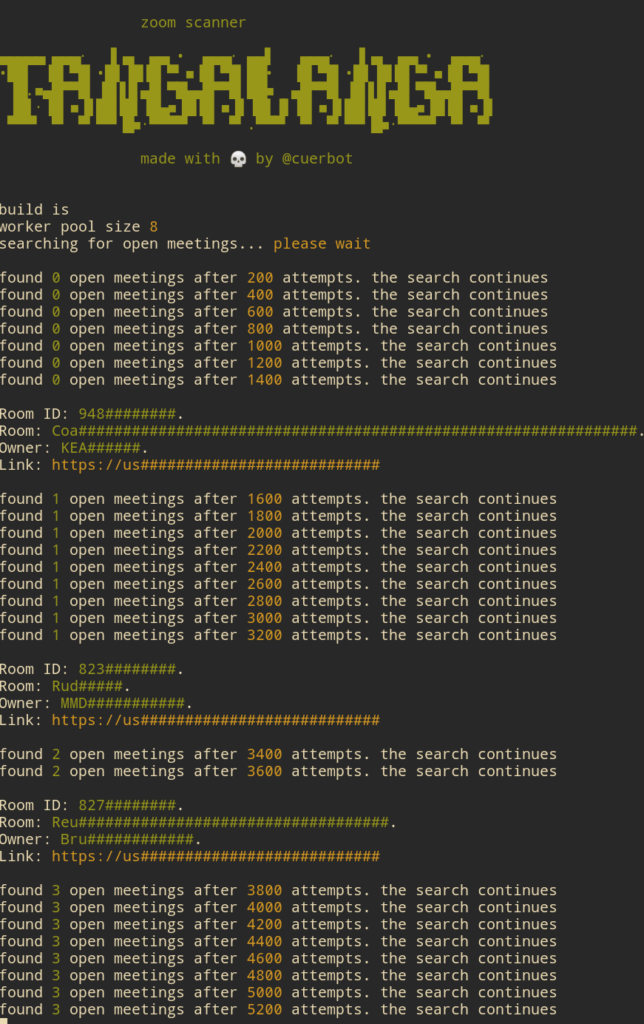Click the "please wait" status text
The image size is (644, 1024).
pos(322,244)
